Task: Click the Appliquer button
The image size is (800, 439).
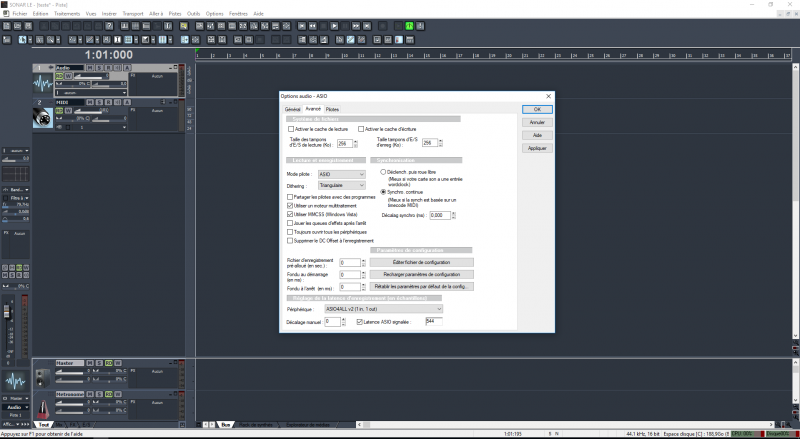Action: click(537, 147)
